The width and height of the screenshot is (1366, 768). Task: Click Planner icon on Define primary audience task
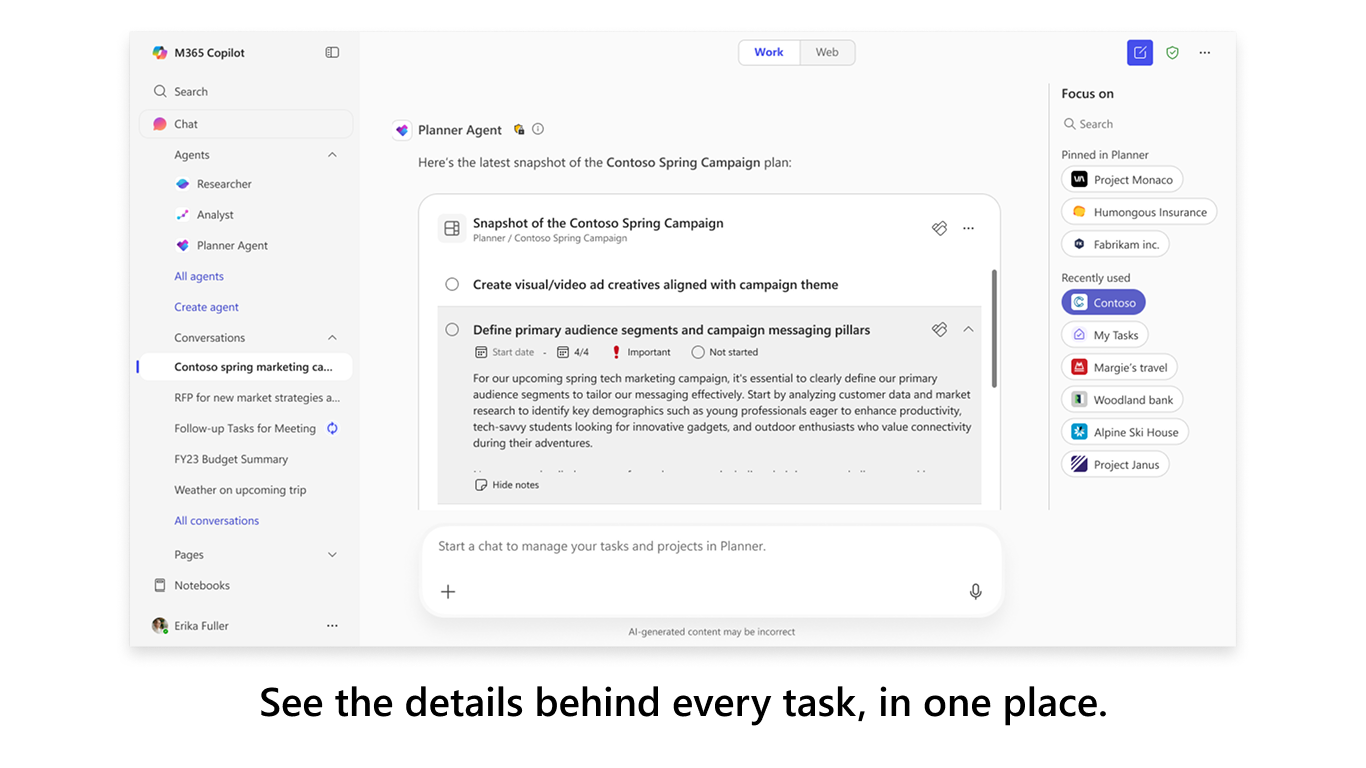pyautogui.click(x=939, y=330)
